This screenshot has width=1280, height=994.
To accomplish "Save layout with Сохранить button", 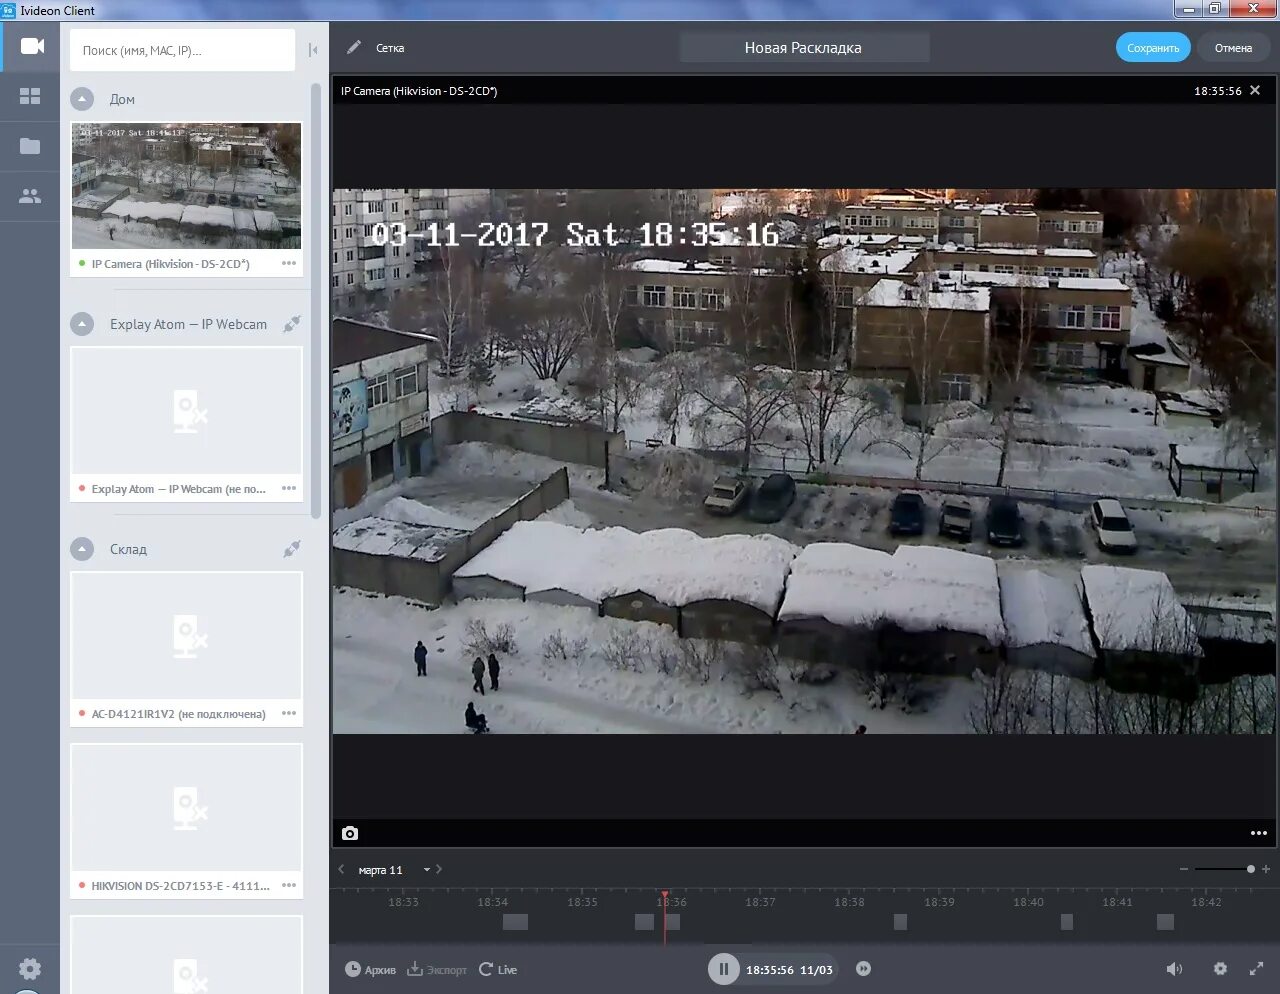I will click(1153, 48).
